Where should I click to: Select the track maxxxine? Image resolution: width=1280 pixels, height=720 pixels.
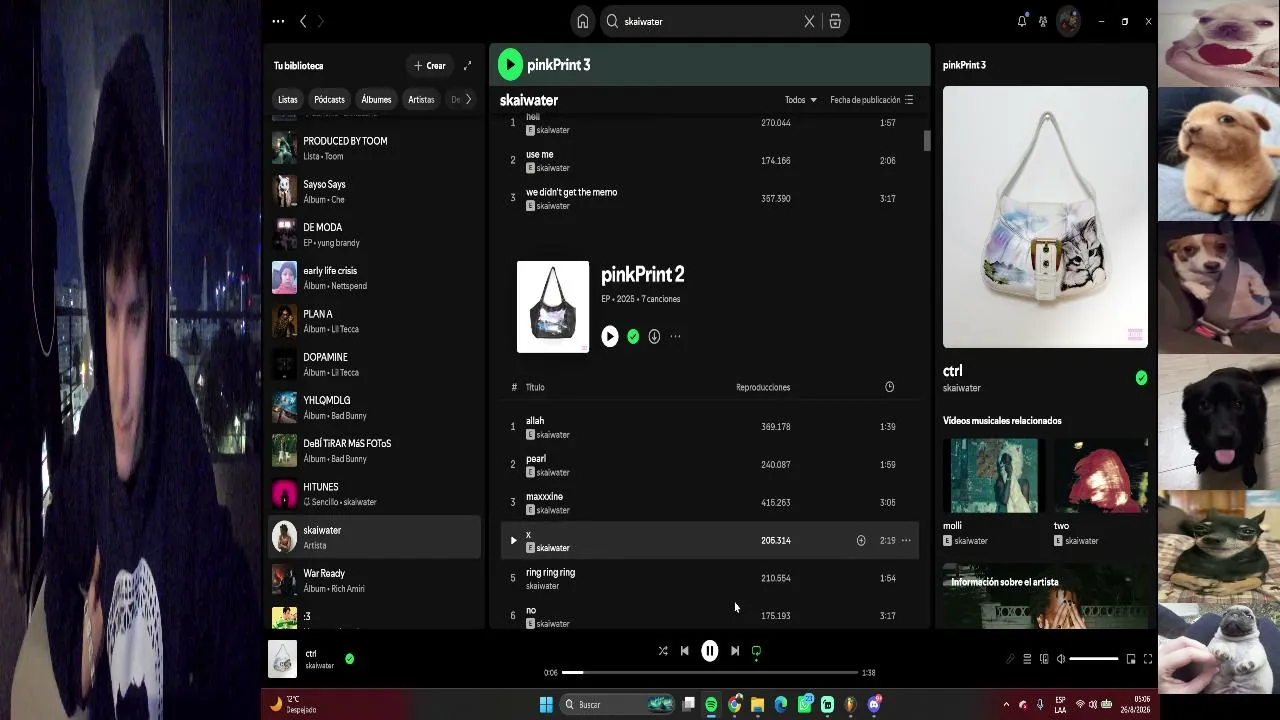point(710,503)
